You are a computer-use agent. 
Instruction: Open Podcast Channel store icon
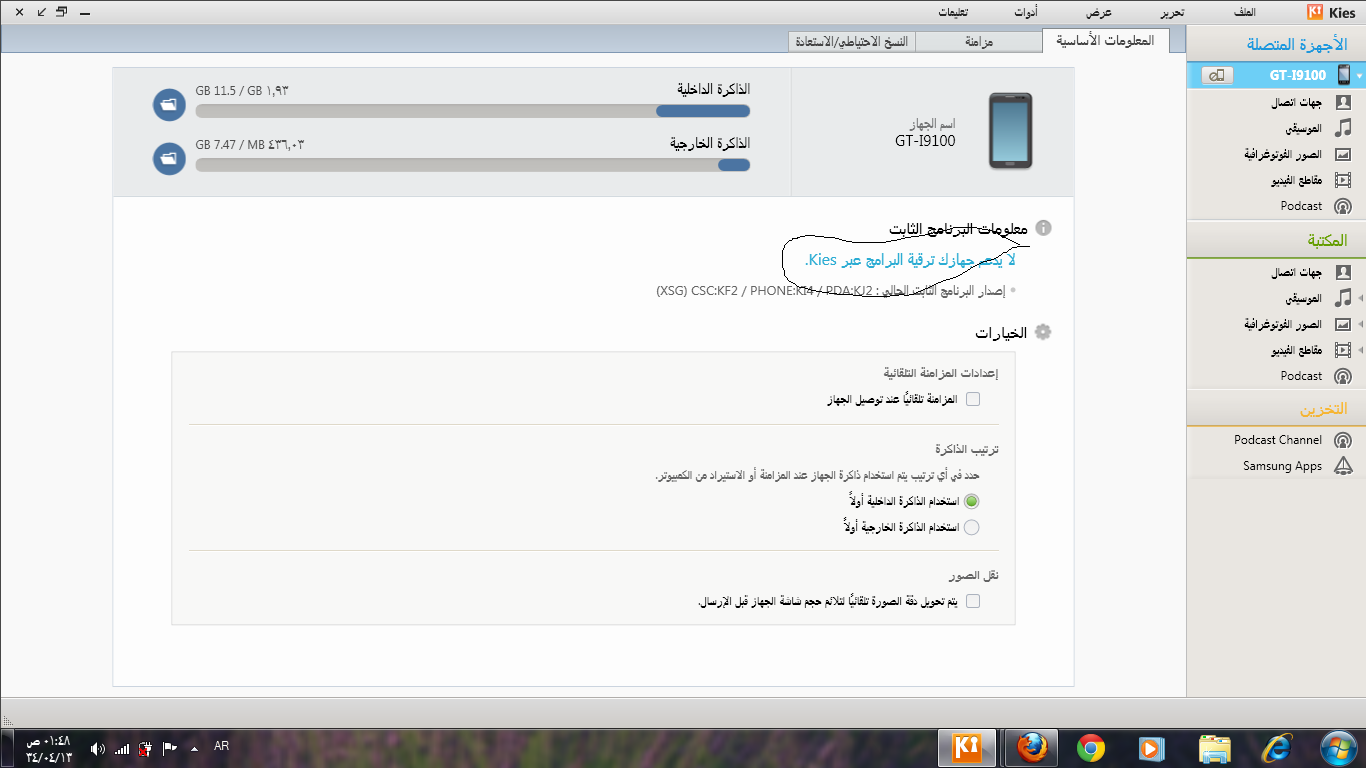(x=1343, y=440)
